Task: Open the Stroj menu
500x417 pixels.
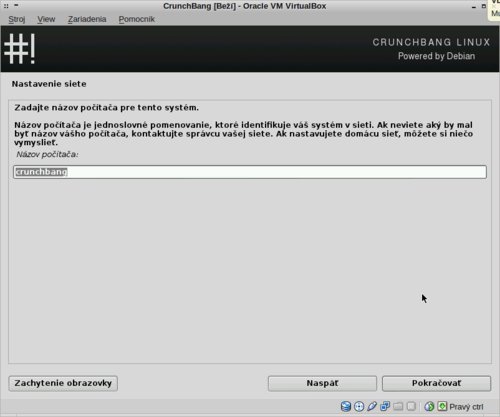Action: click(x=17, y=19)
